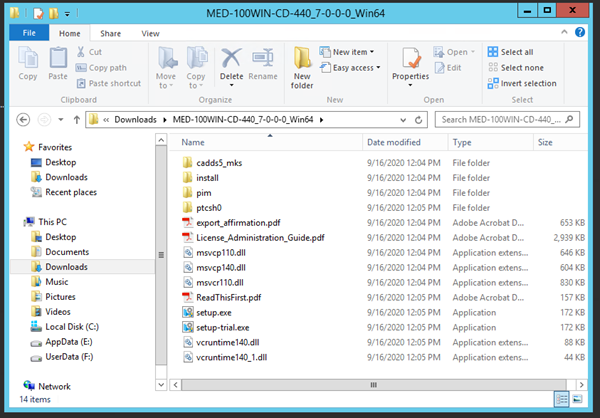This screenshot has width=600, height=418.
Task: Click Edit in the Open group
Action: 448,68
